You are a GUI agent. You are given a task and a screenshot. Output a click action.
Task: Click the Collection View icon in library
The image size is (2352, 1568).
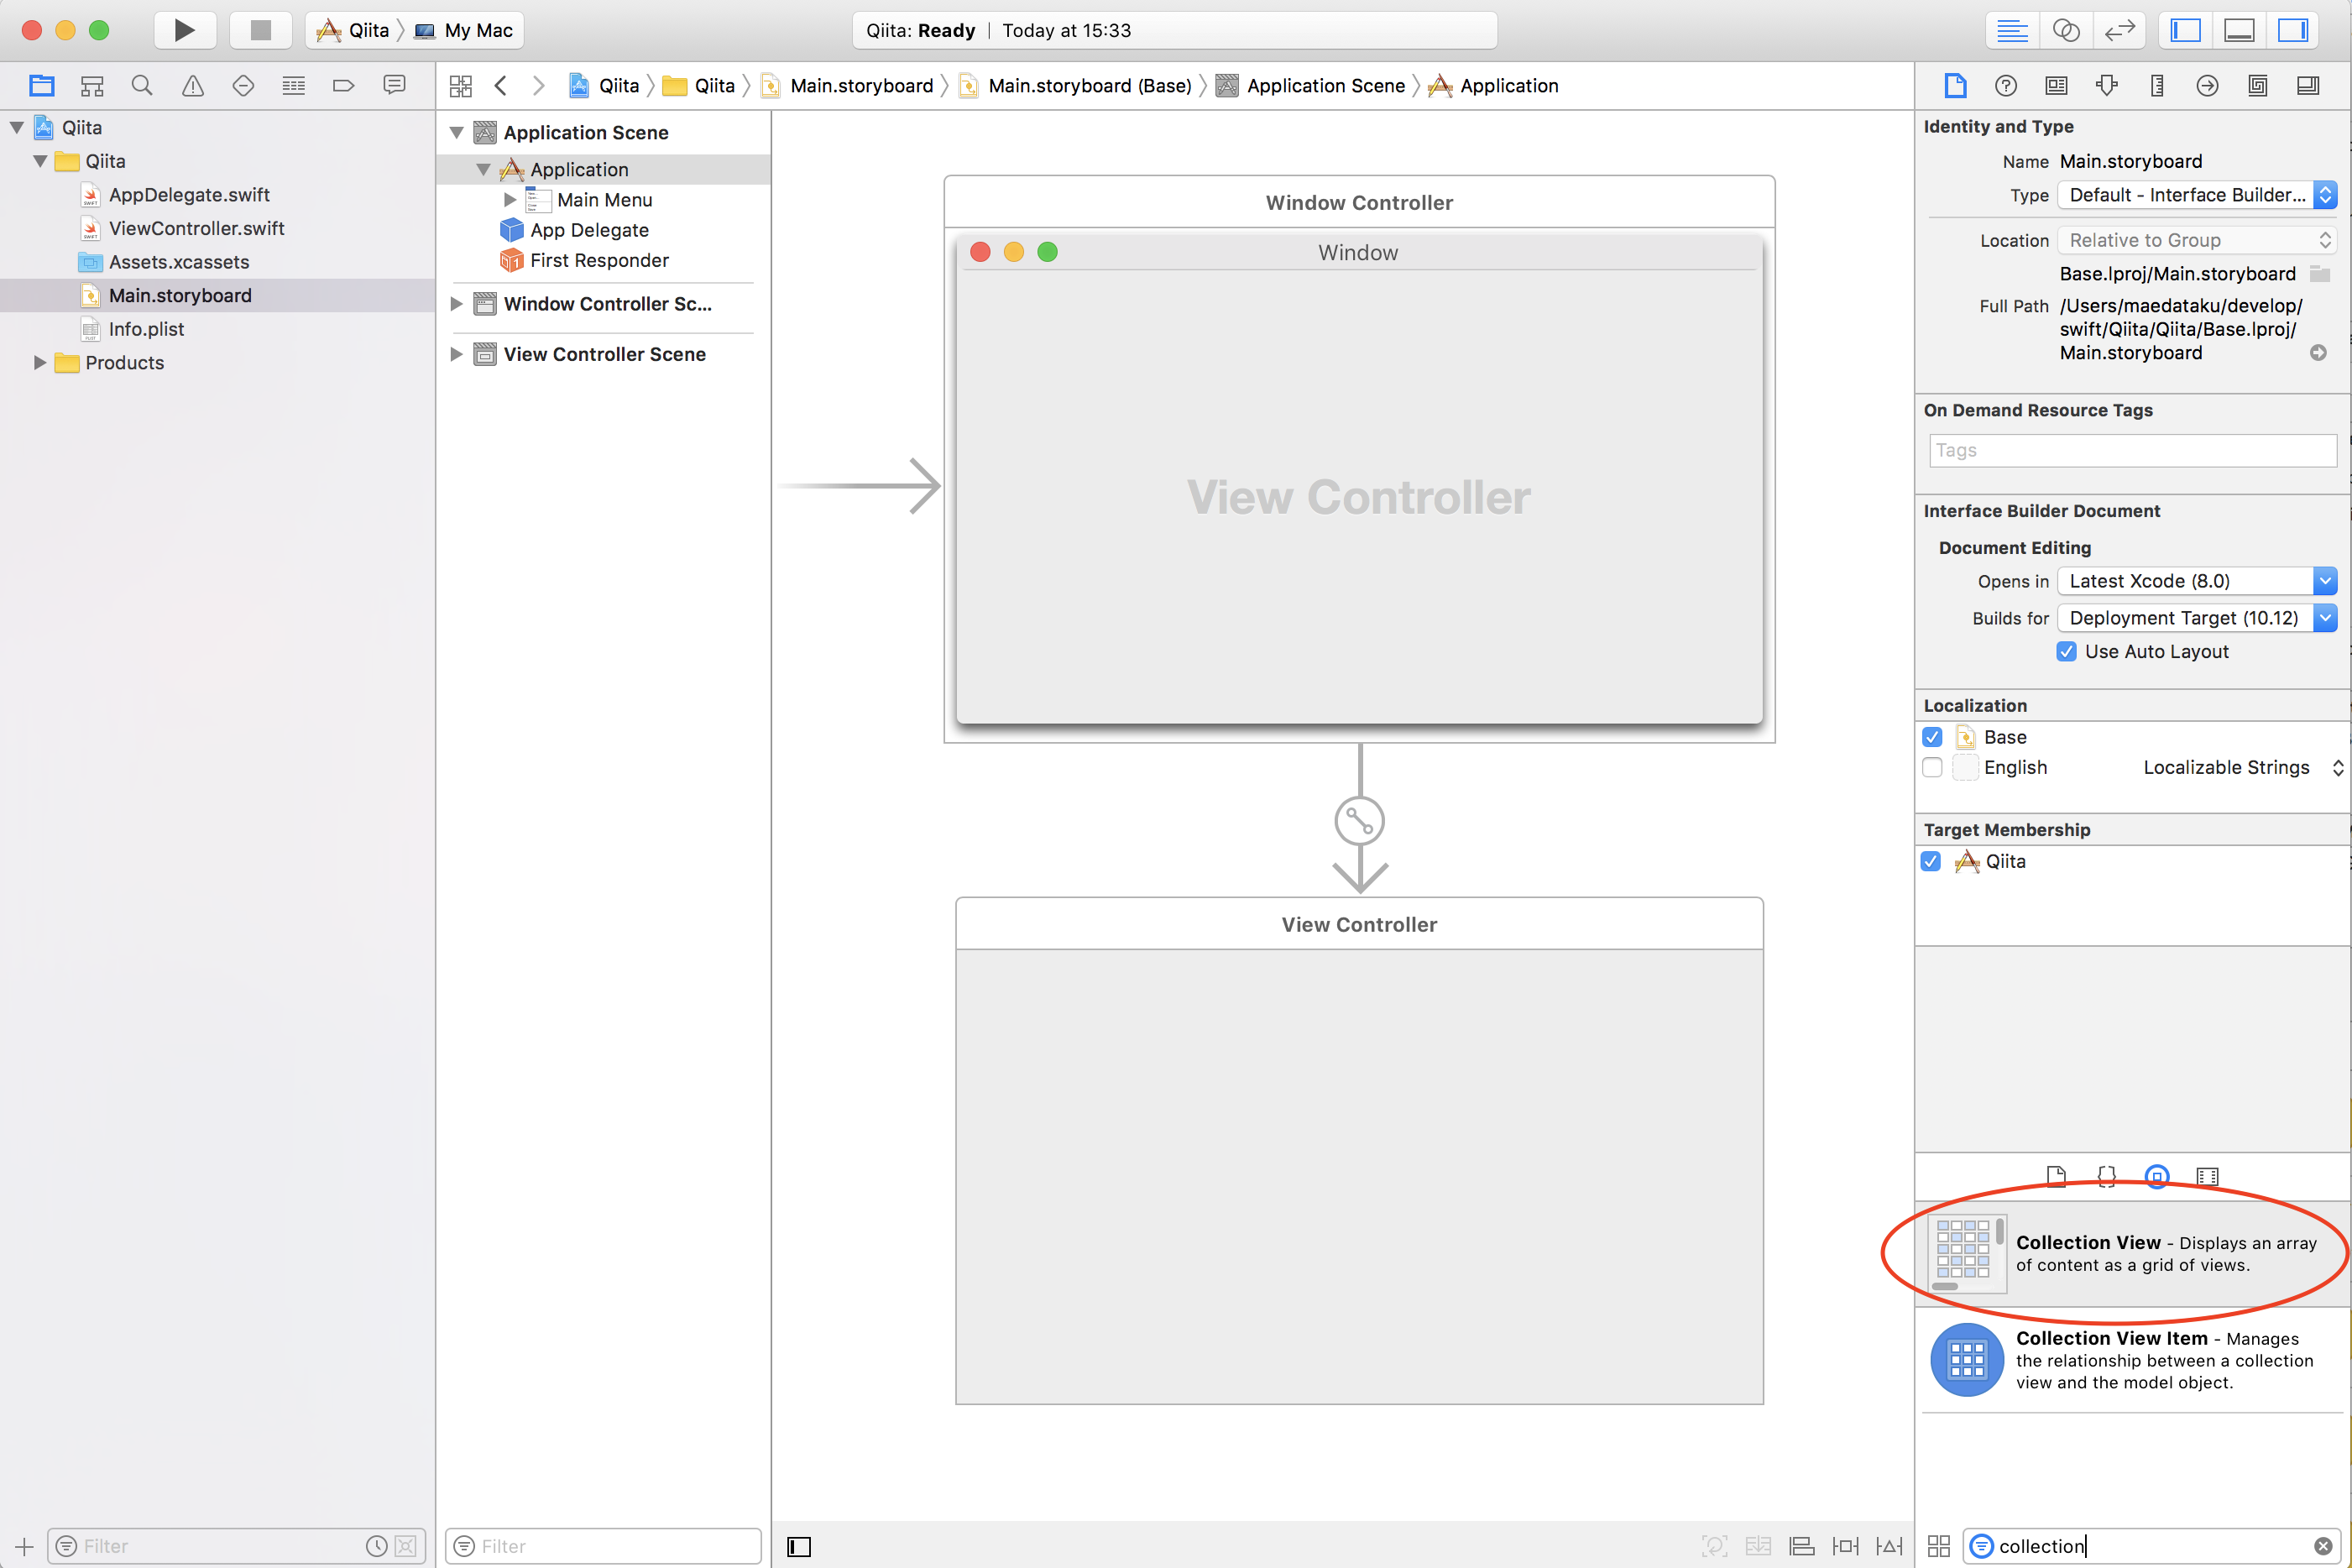[1962, 1253]
